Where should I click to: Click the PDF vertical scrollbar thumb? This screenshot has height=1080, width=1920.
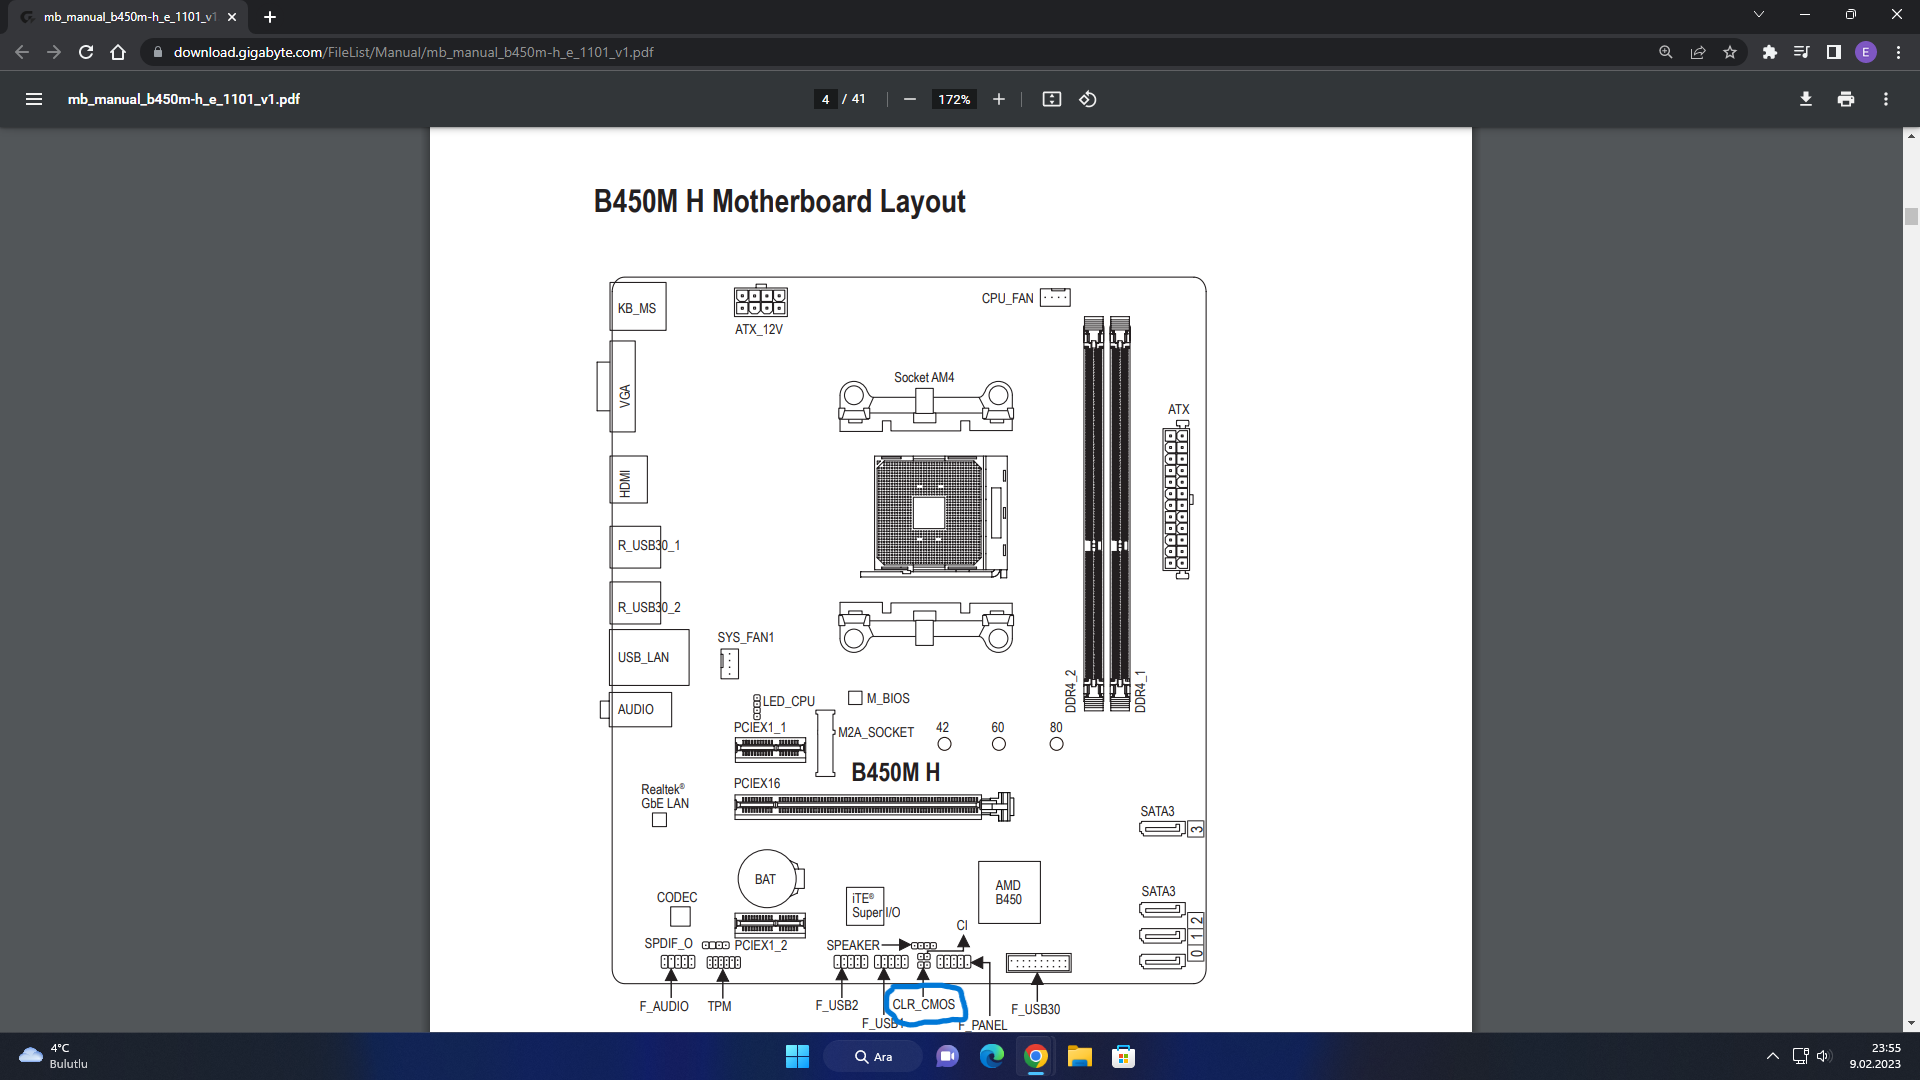click(1911, 216)
